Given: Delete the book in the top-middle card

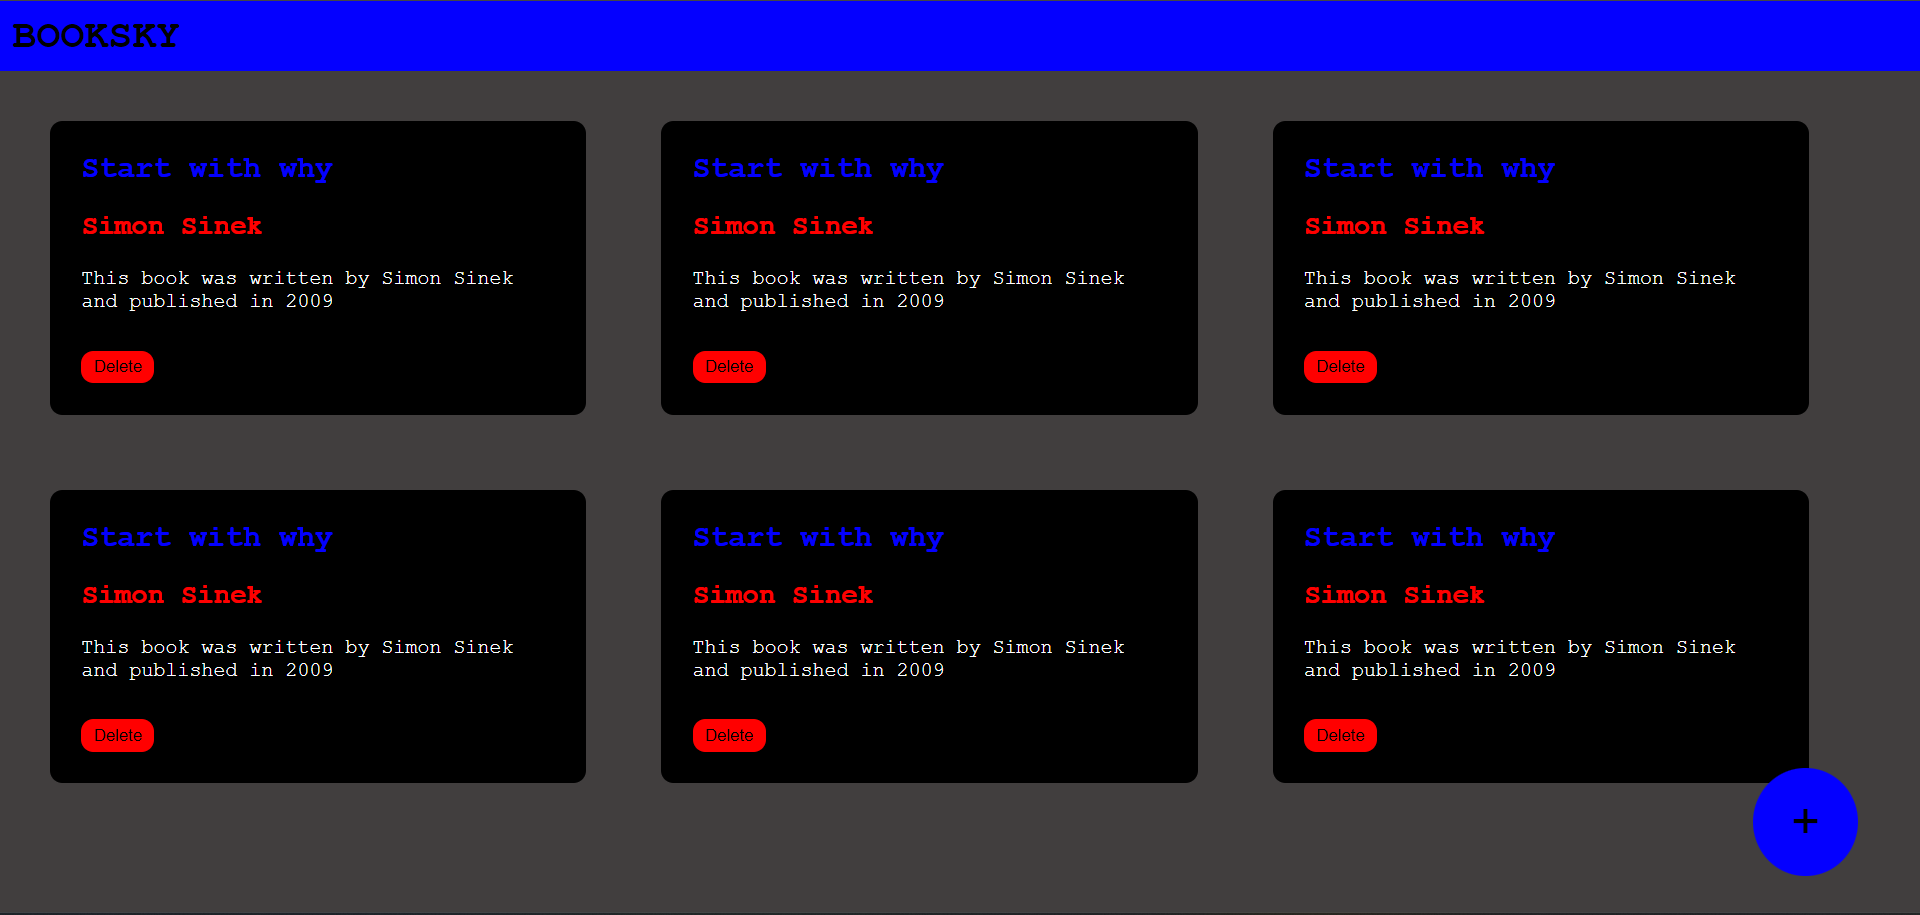Looking at the screenshot, I should 729,367.
